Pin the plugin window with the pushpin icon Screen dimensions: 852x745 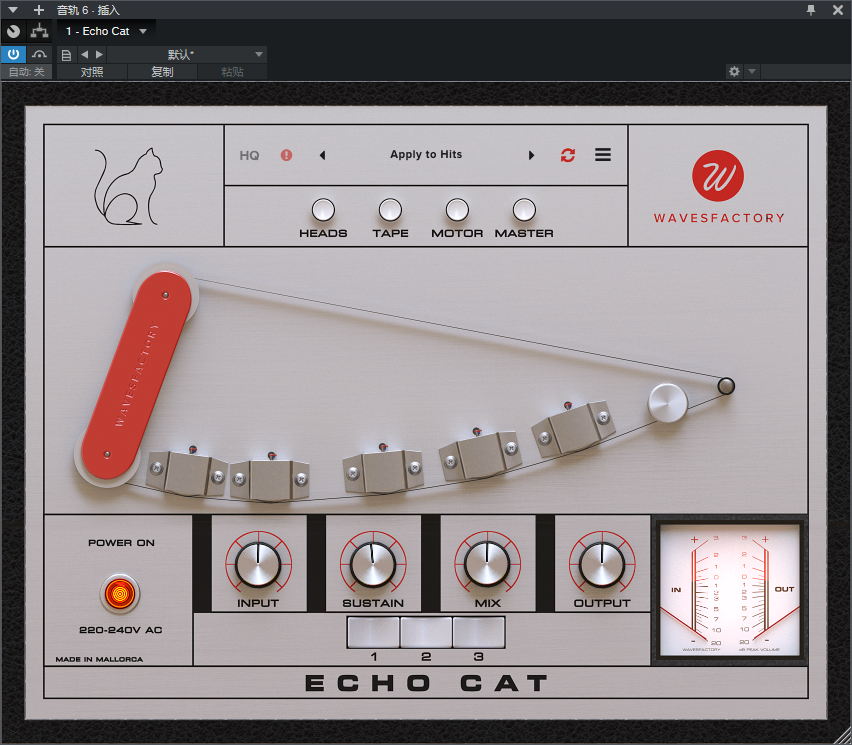(811, 10)
